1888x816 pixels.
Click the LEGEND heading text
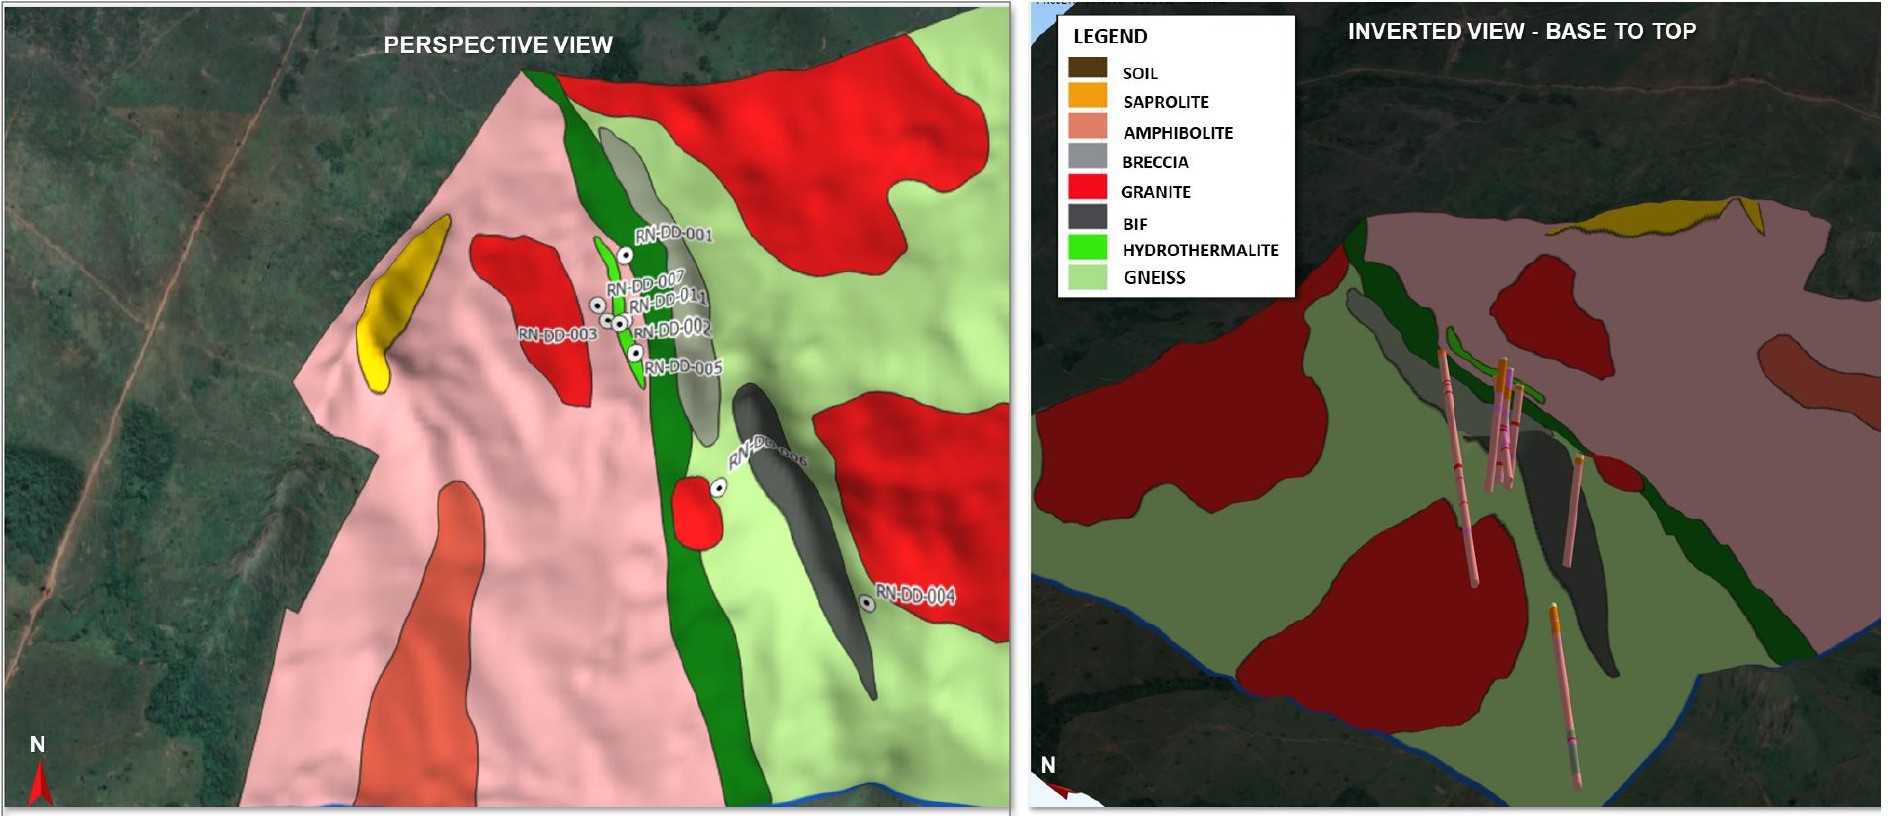pos(1110,37)
